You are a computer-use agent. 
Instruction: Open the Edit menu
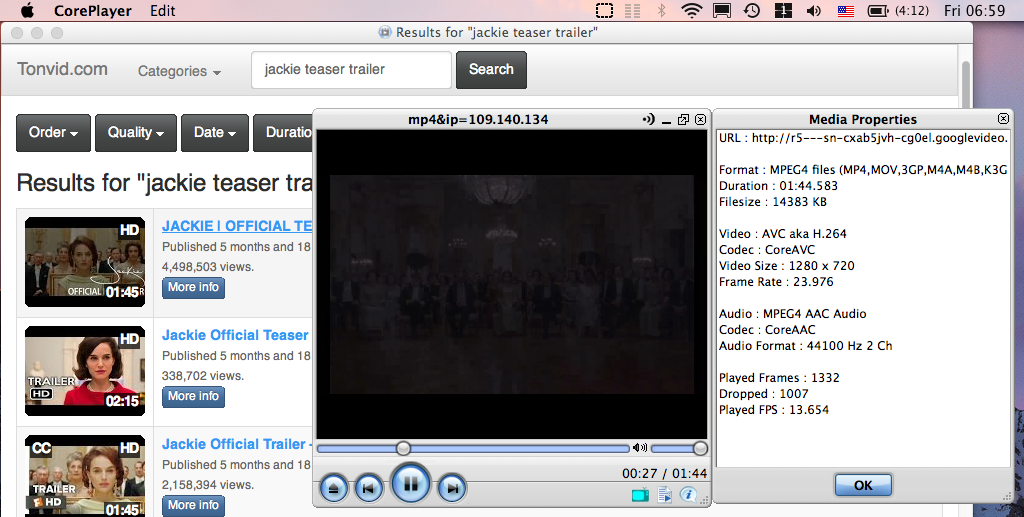click(163, 10)
